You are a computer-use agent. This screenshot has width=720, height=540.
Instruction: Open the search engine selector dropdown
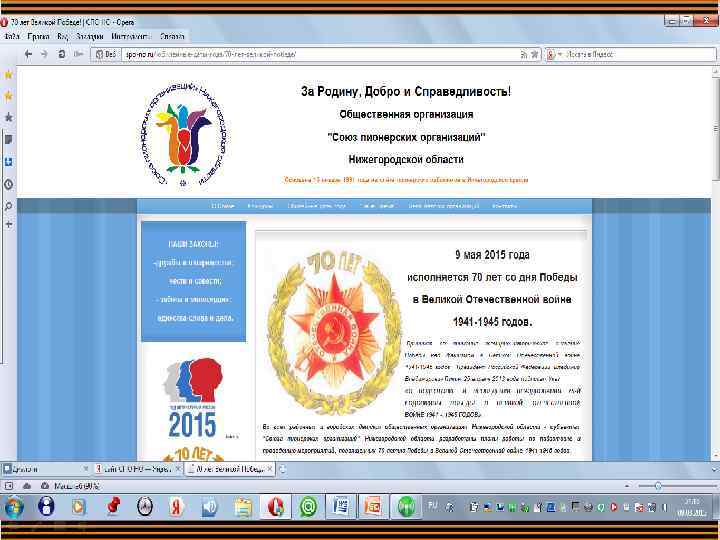point(555,54)
